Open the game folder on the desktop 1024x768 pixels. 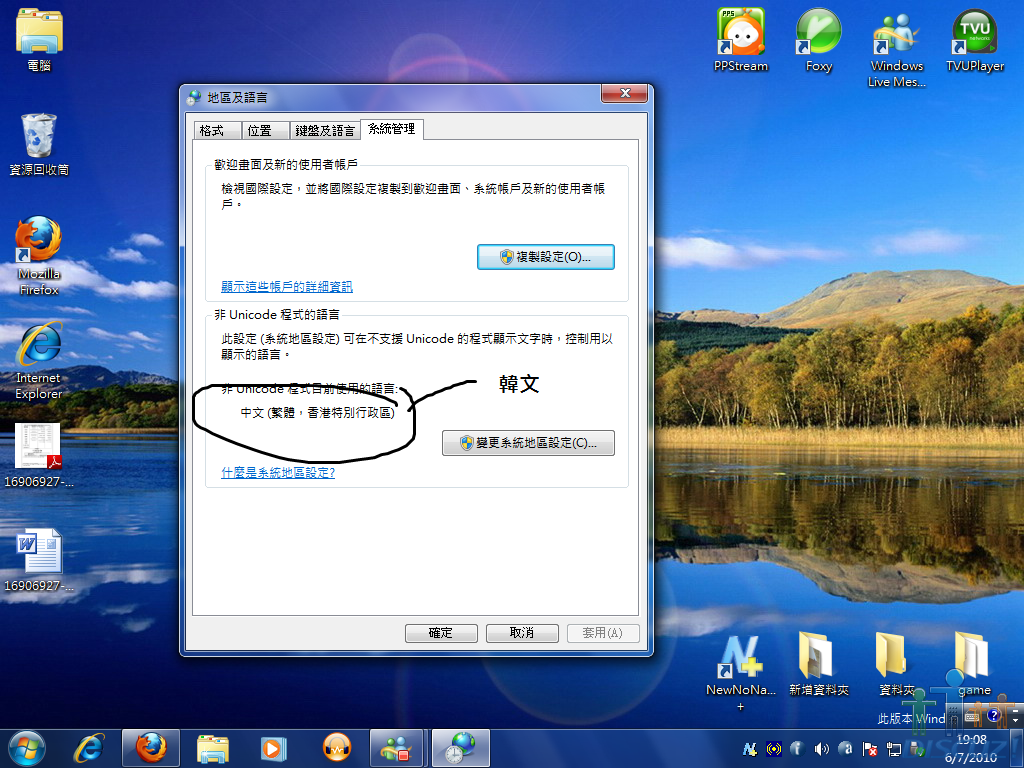pyautogui.click(x=974, y=664)
